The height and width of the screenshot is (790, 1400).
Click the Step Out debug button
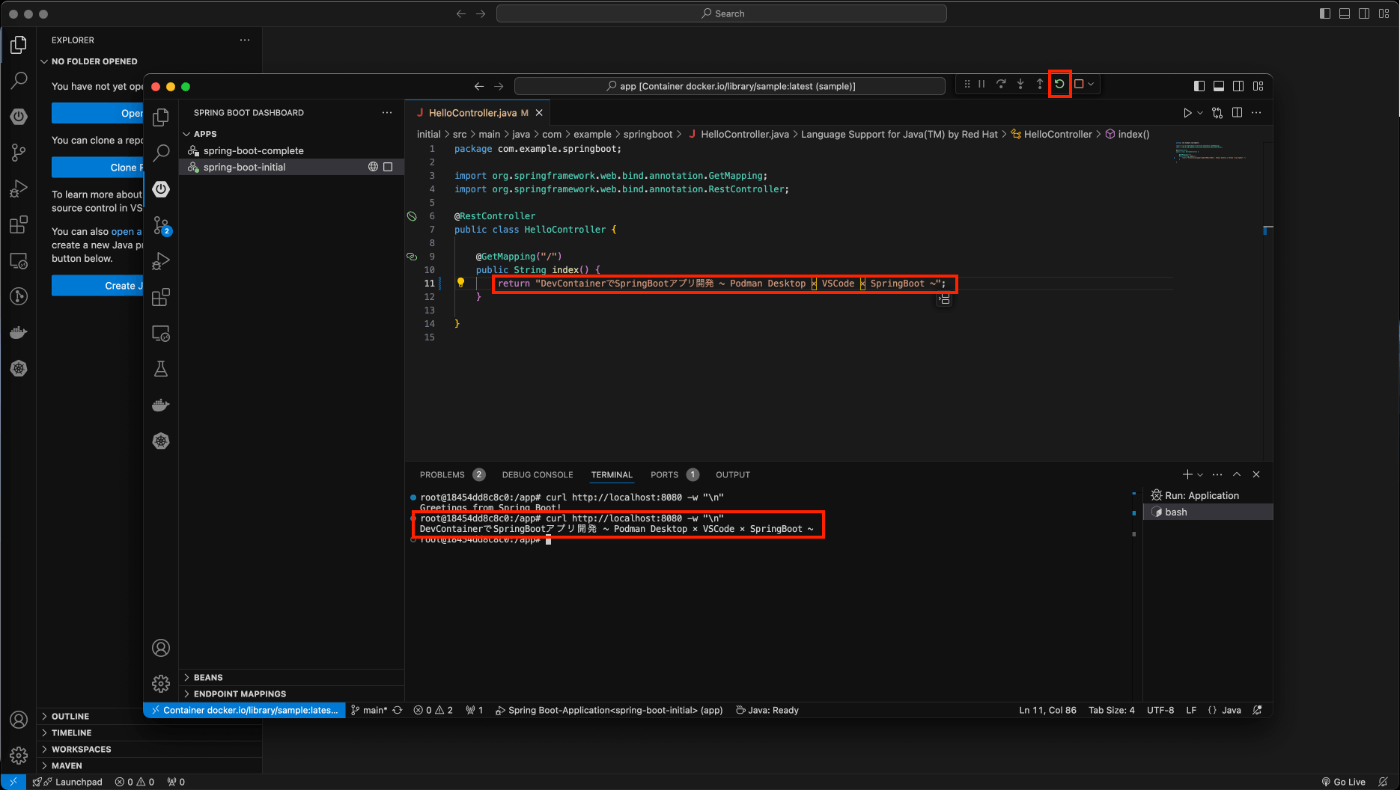pyautogui.click(x=1040, y=85)
